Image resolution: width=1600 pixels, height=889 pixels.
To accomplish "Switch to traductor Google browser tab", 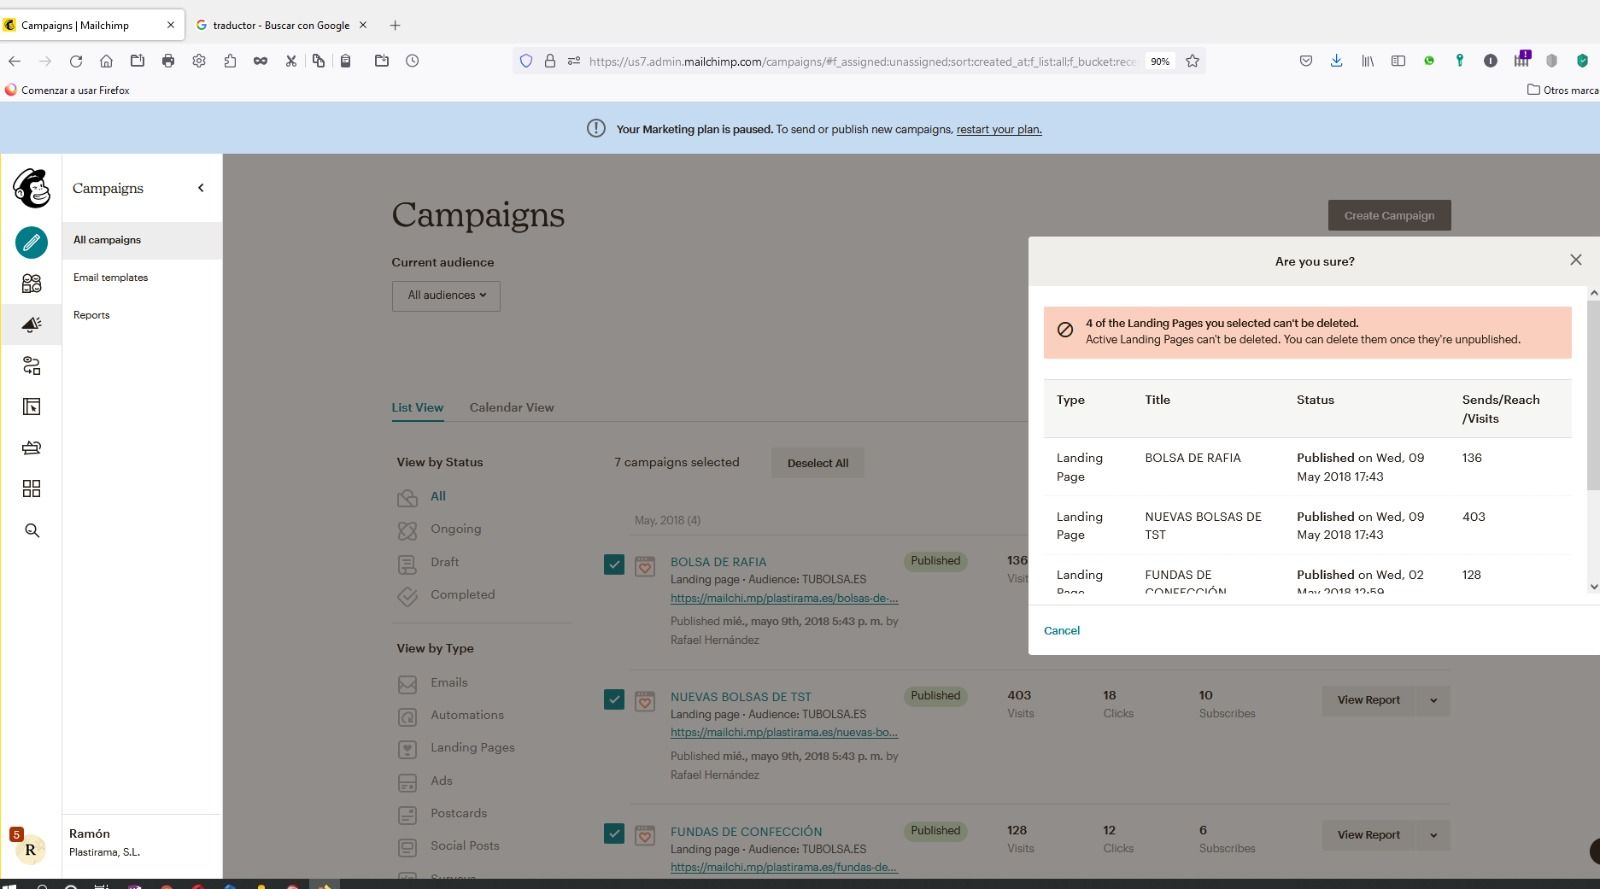I will [x=281, y=25].
